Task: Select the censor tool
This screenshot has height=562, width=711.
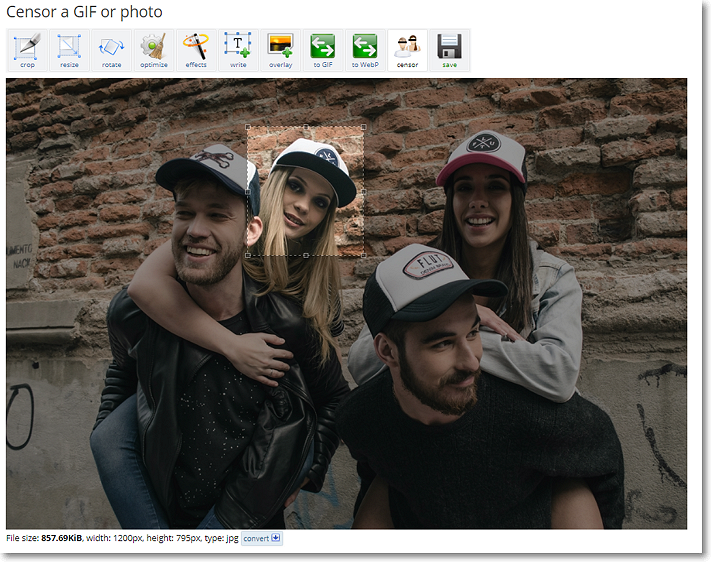Action: click(407, 50)
